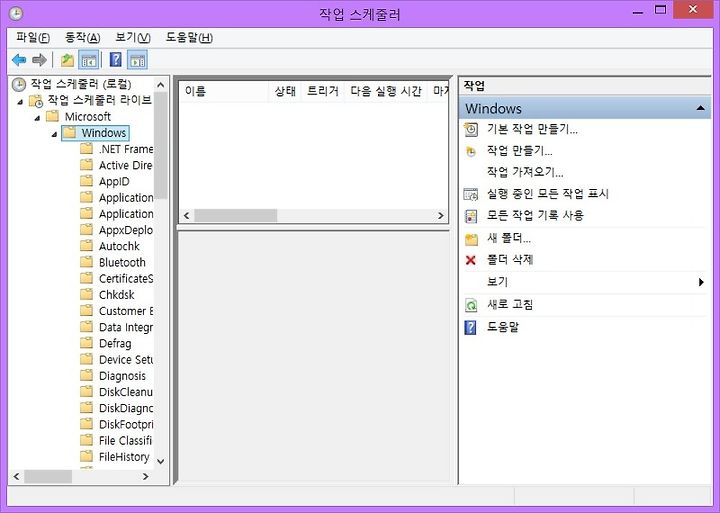Open the Help toolbar question mark icon
The height and width of the screenshot is (513, 720).
tap(116, 60)
